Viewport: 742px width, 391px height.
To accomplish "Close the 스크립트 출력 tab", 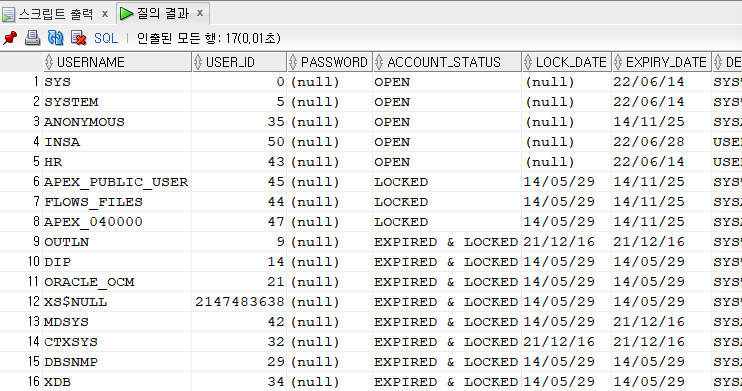I will point(105,14).
